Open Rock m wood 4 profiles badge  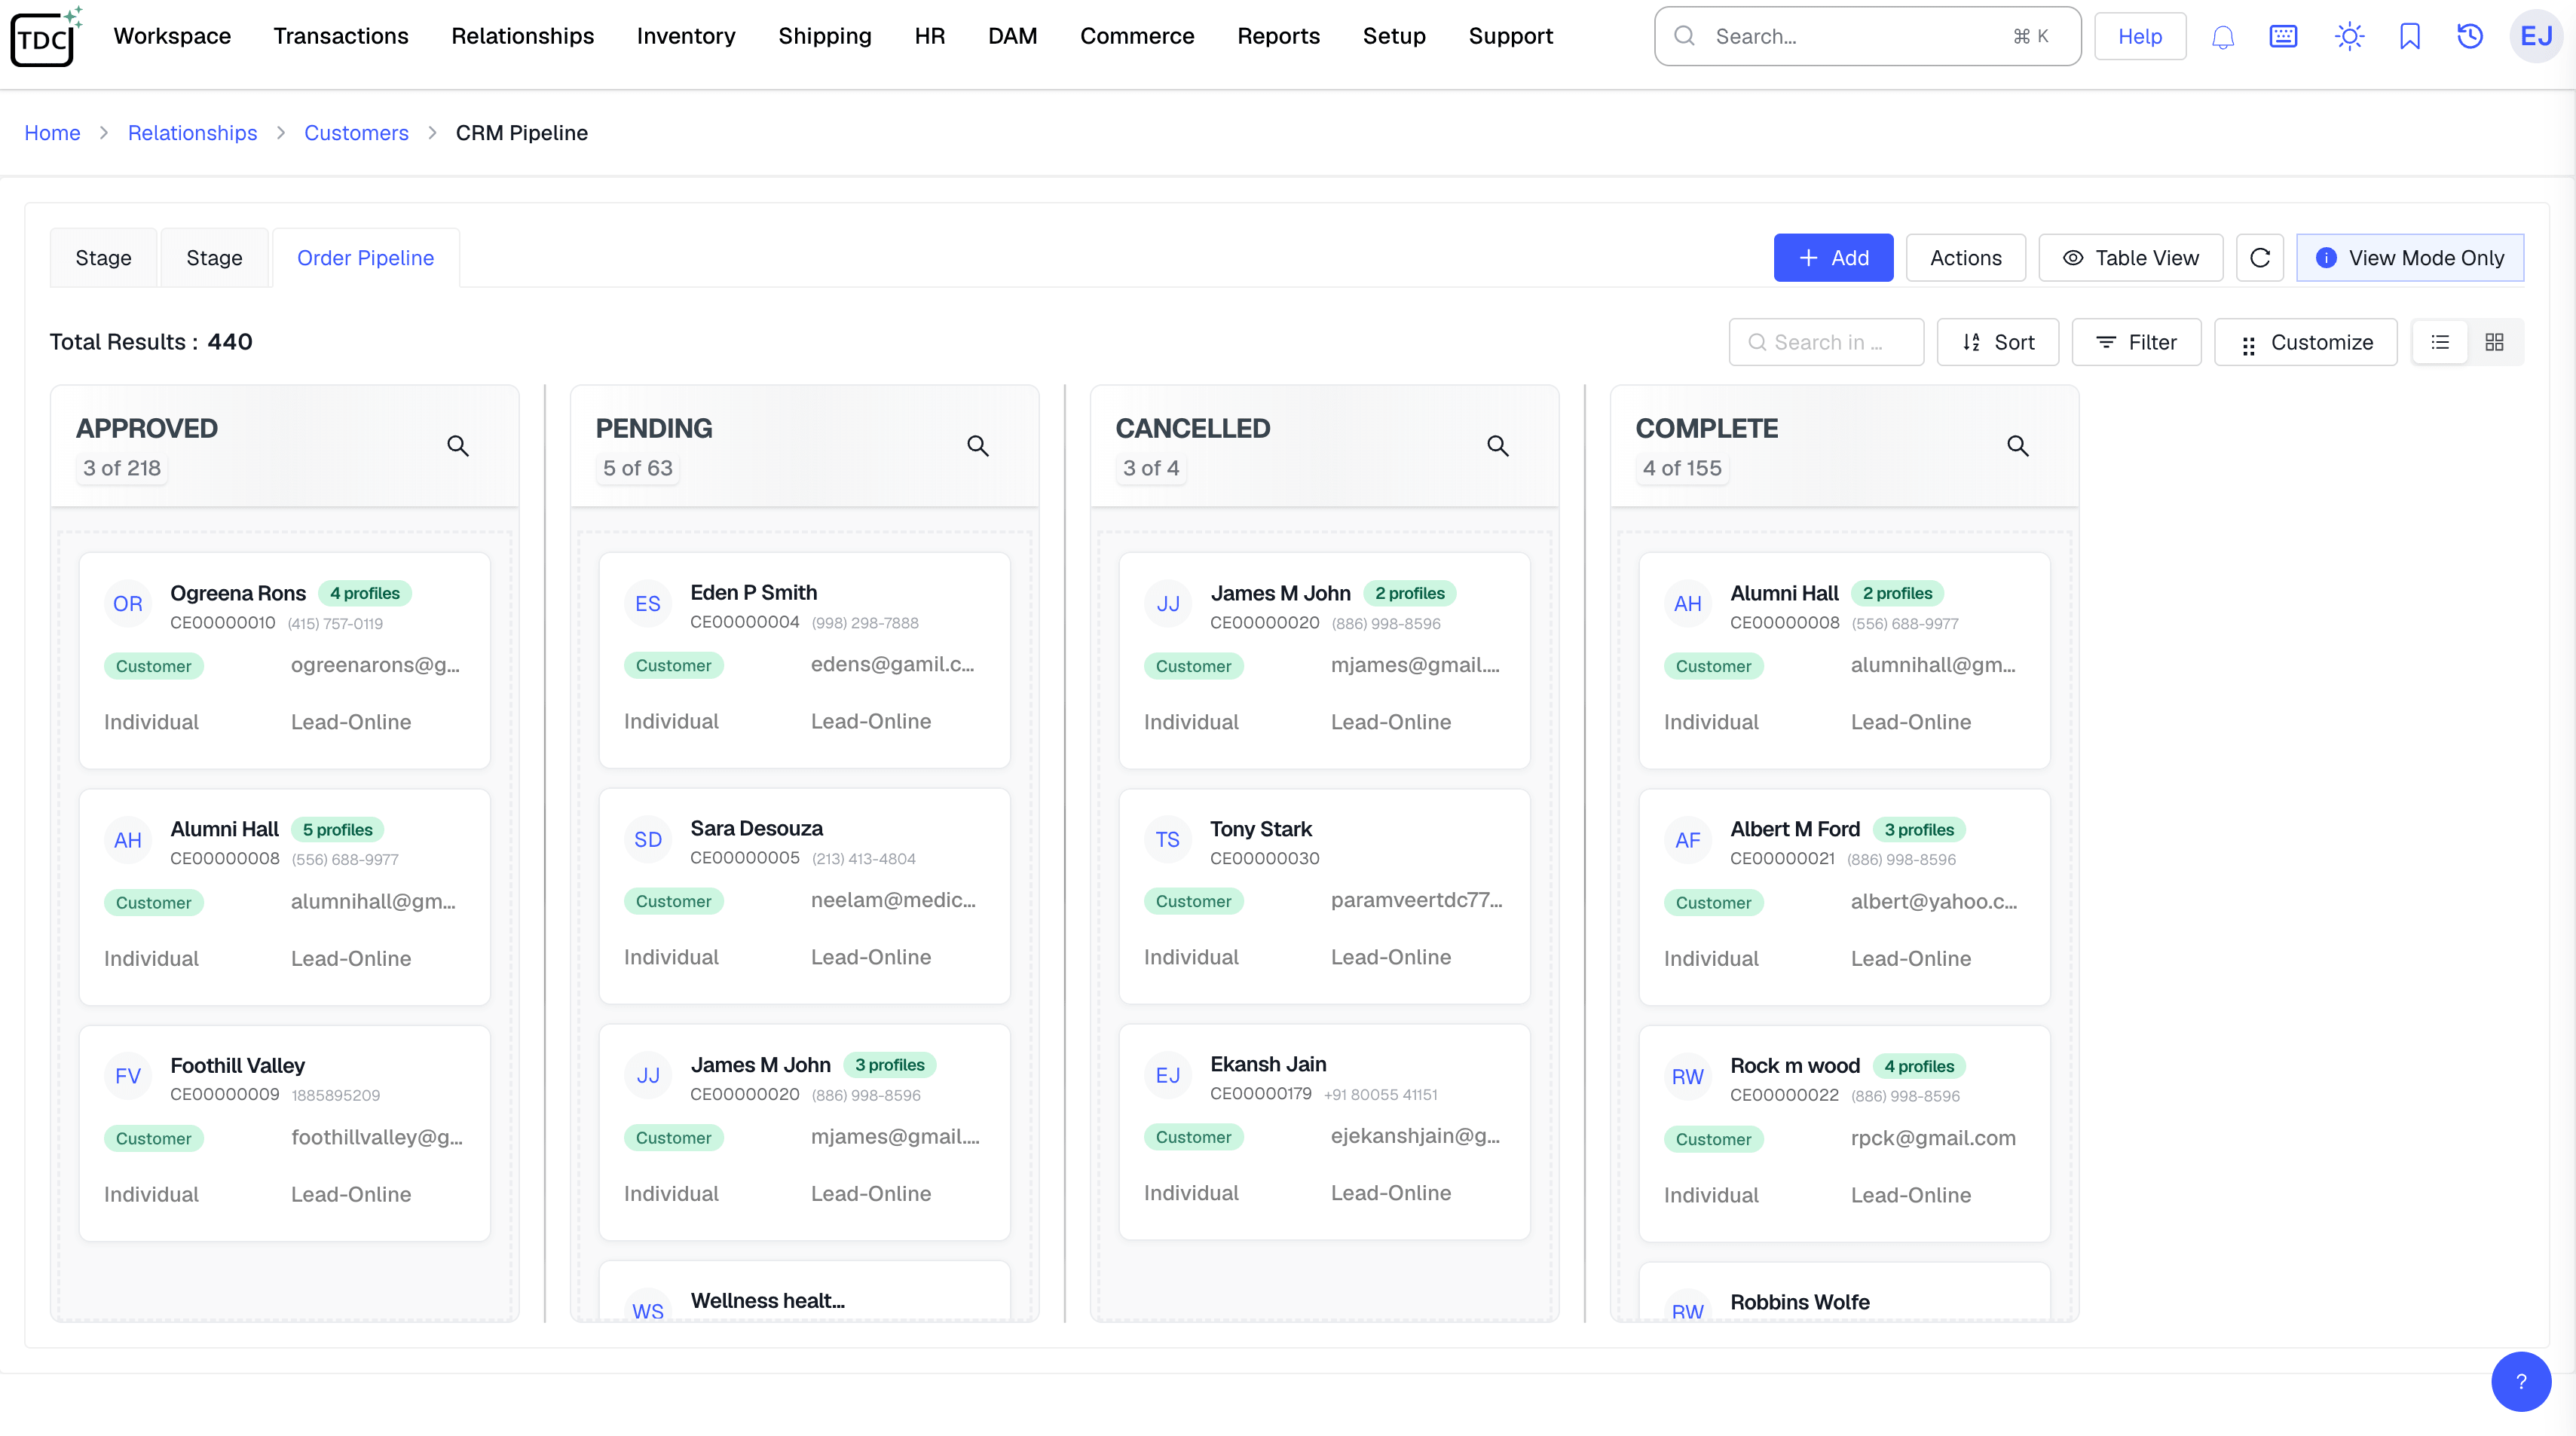coord(1919,1066)
